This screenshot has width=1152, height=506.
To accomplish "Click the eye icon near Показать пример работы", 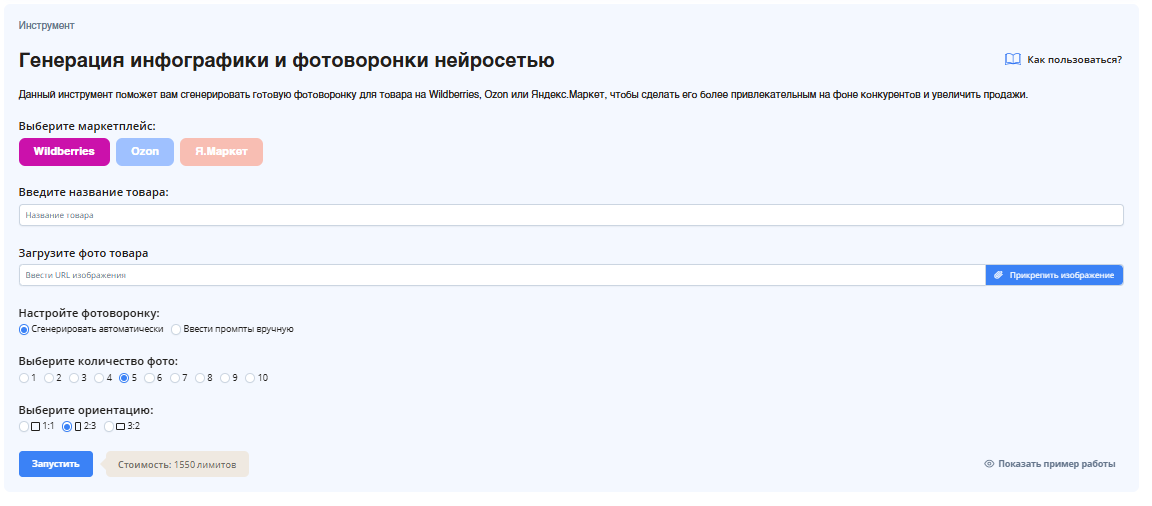I will tap(989, 464).
